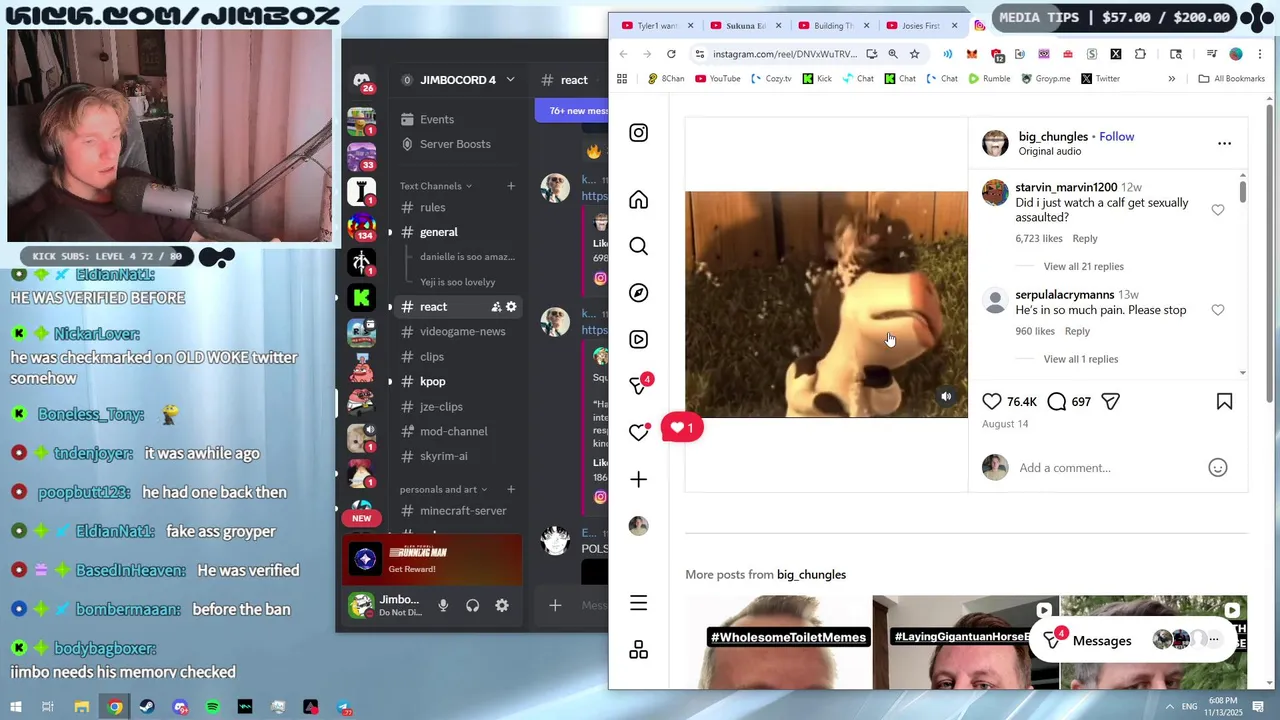Show hidden system tray icons
Image resolution: width=1280 pixels, height=720 pixels.
click(x=1169, y=707)
